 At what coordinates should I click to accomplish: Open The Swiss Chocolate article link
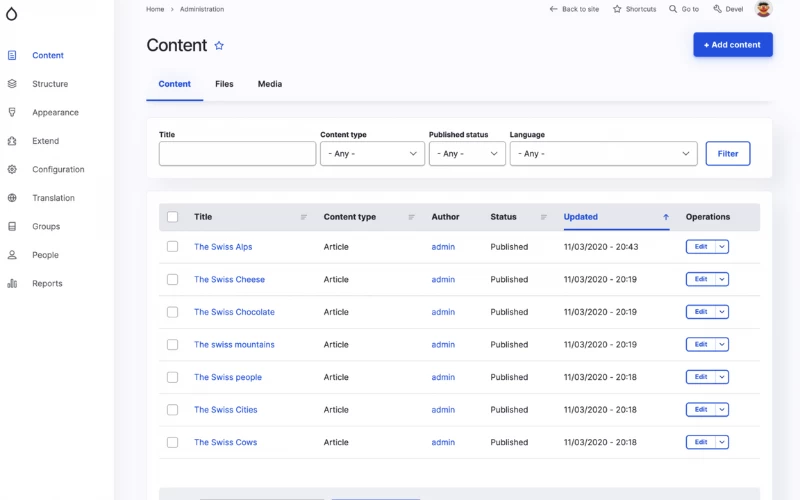pyautogui.click(x=234, y=312)
